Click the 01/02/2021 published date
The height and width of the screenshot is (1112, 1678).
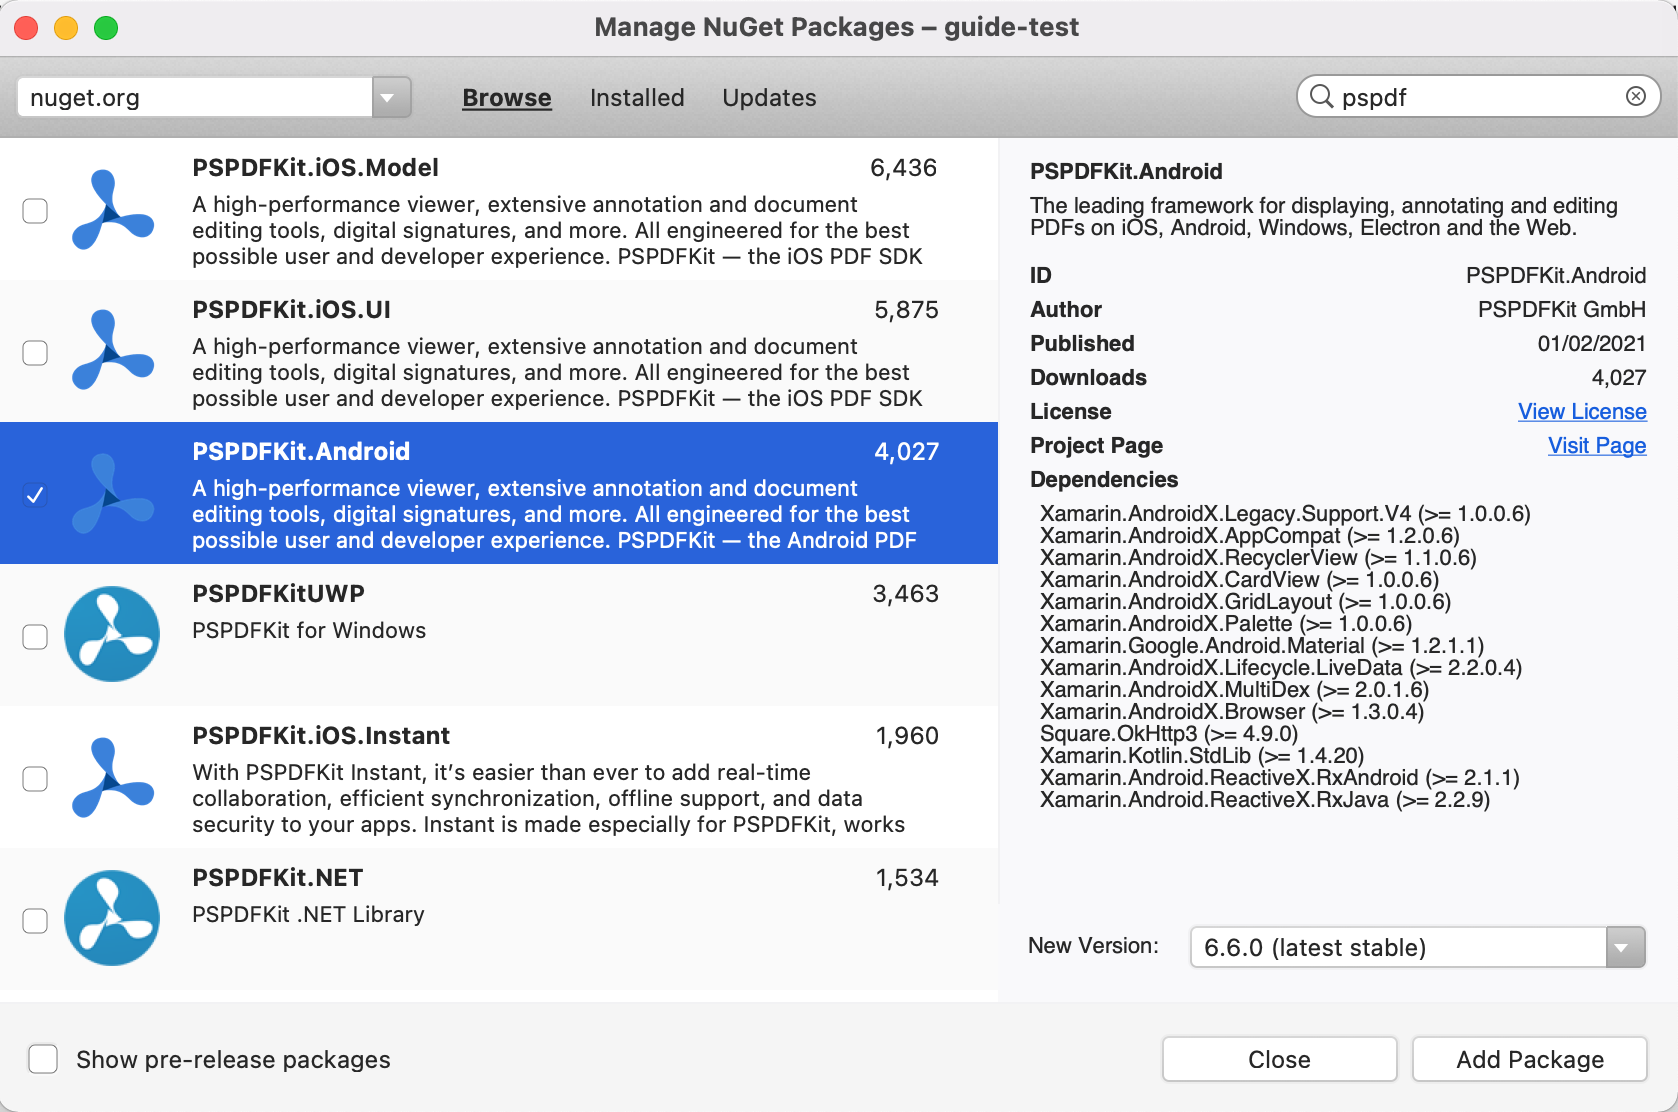pyautogui.click(x=1592, y=344)
